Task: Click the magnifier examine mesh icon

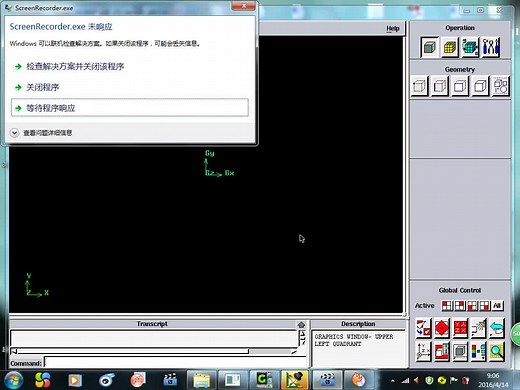Action: point(497,352)
